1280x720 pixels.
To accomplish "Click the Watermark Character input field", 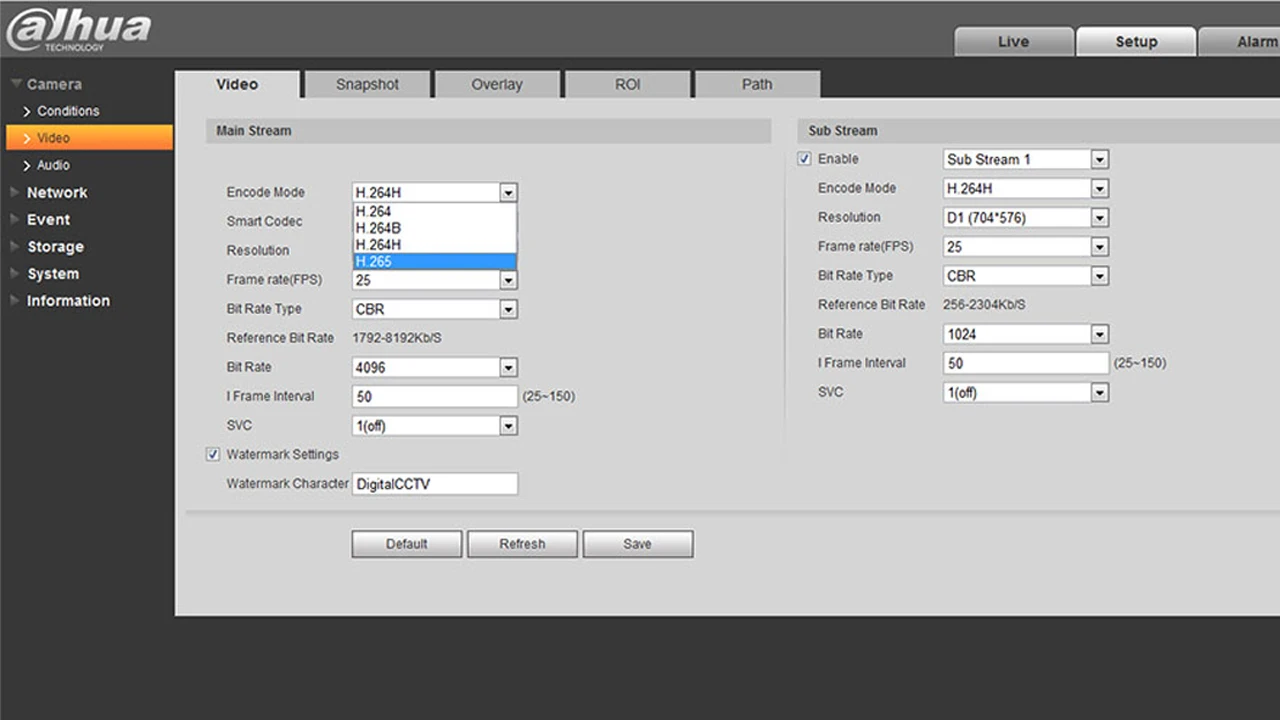I will click(435, 484).
